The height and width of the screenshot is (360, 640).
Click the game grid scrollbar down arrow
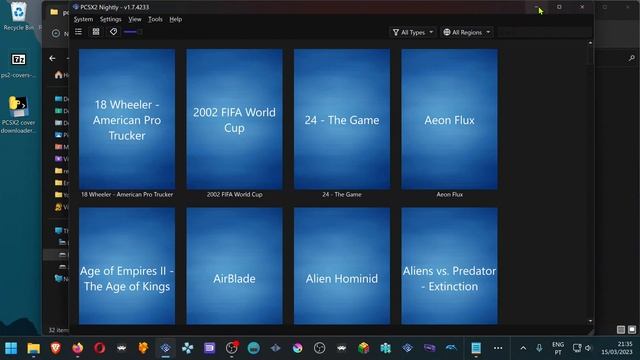tap(590, 322)
